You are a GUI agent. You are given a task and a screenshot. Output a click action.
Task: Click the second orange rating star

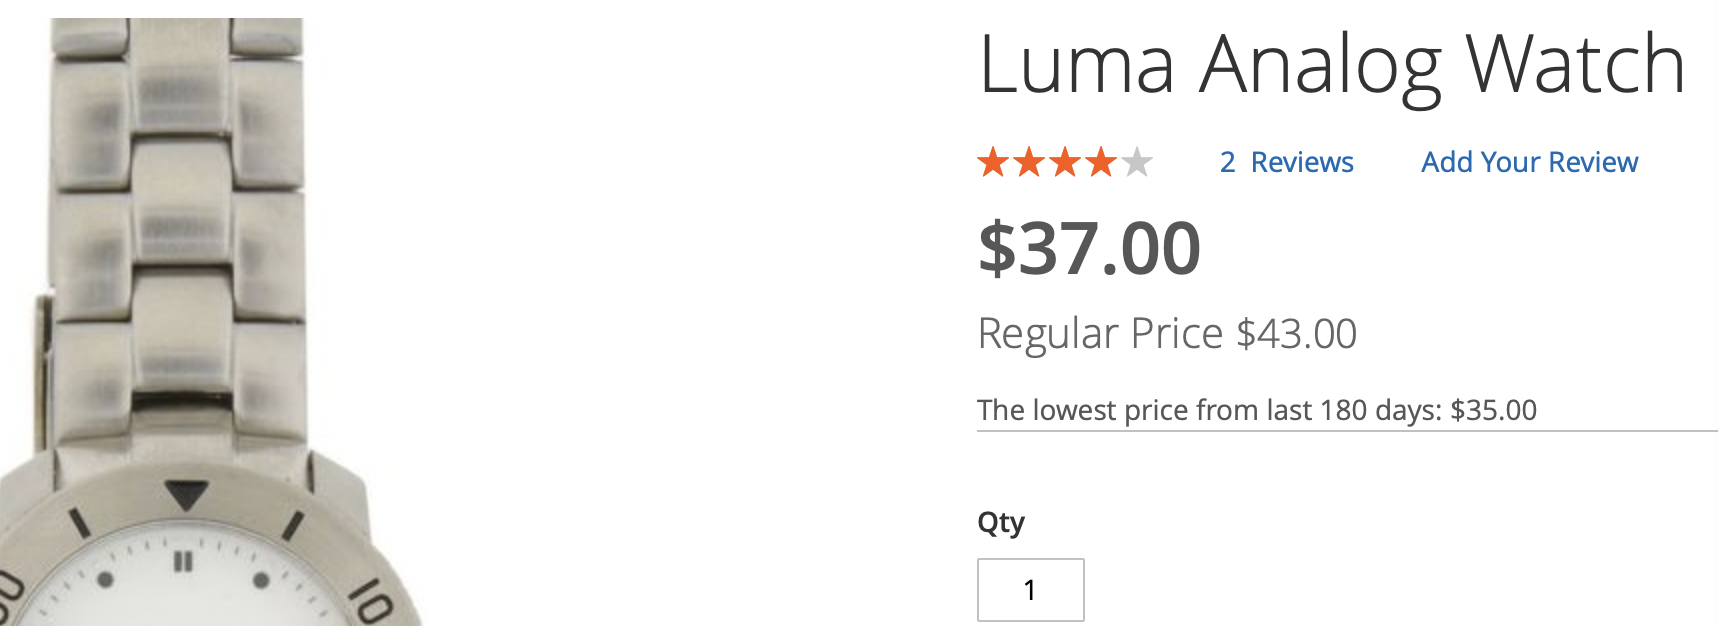(x=1029, y=161)
